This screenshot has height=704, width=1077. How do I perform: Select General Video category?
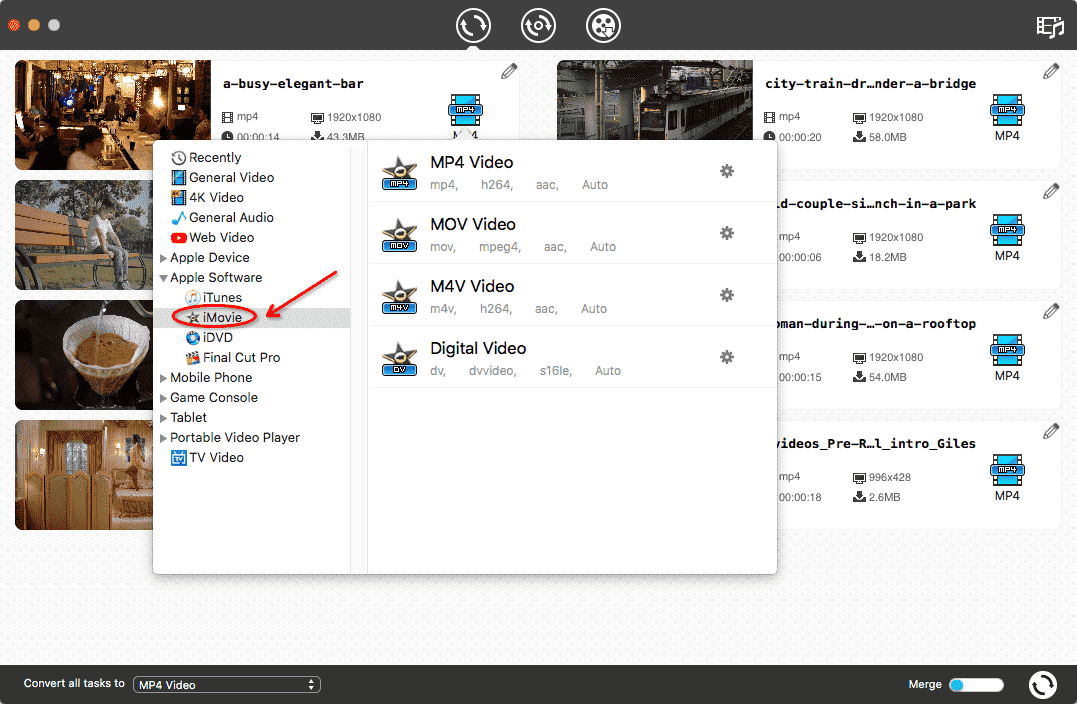pos(223,178)
